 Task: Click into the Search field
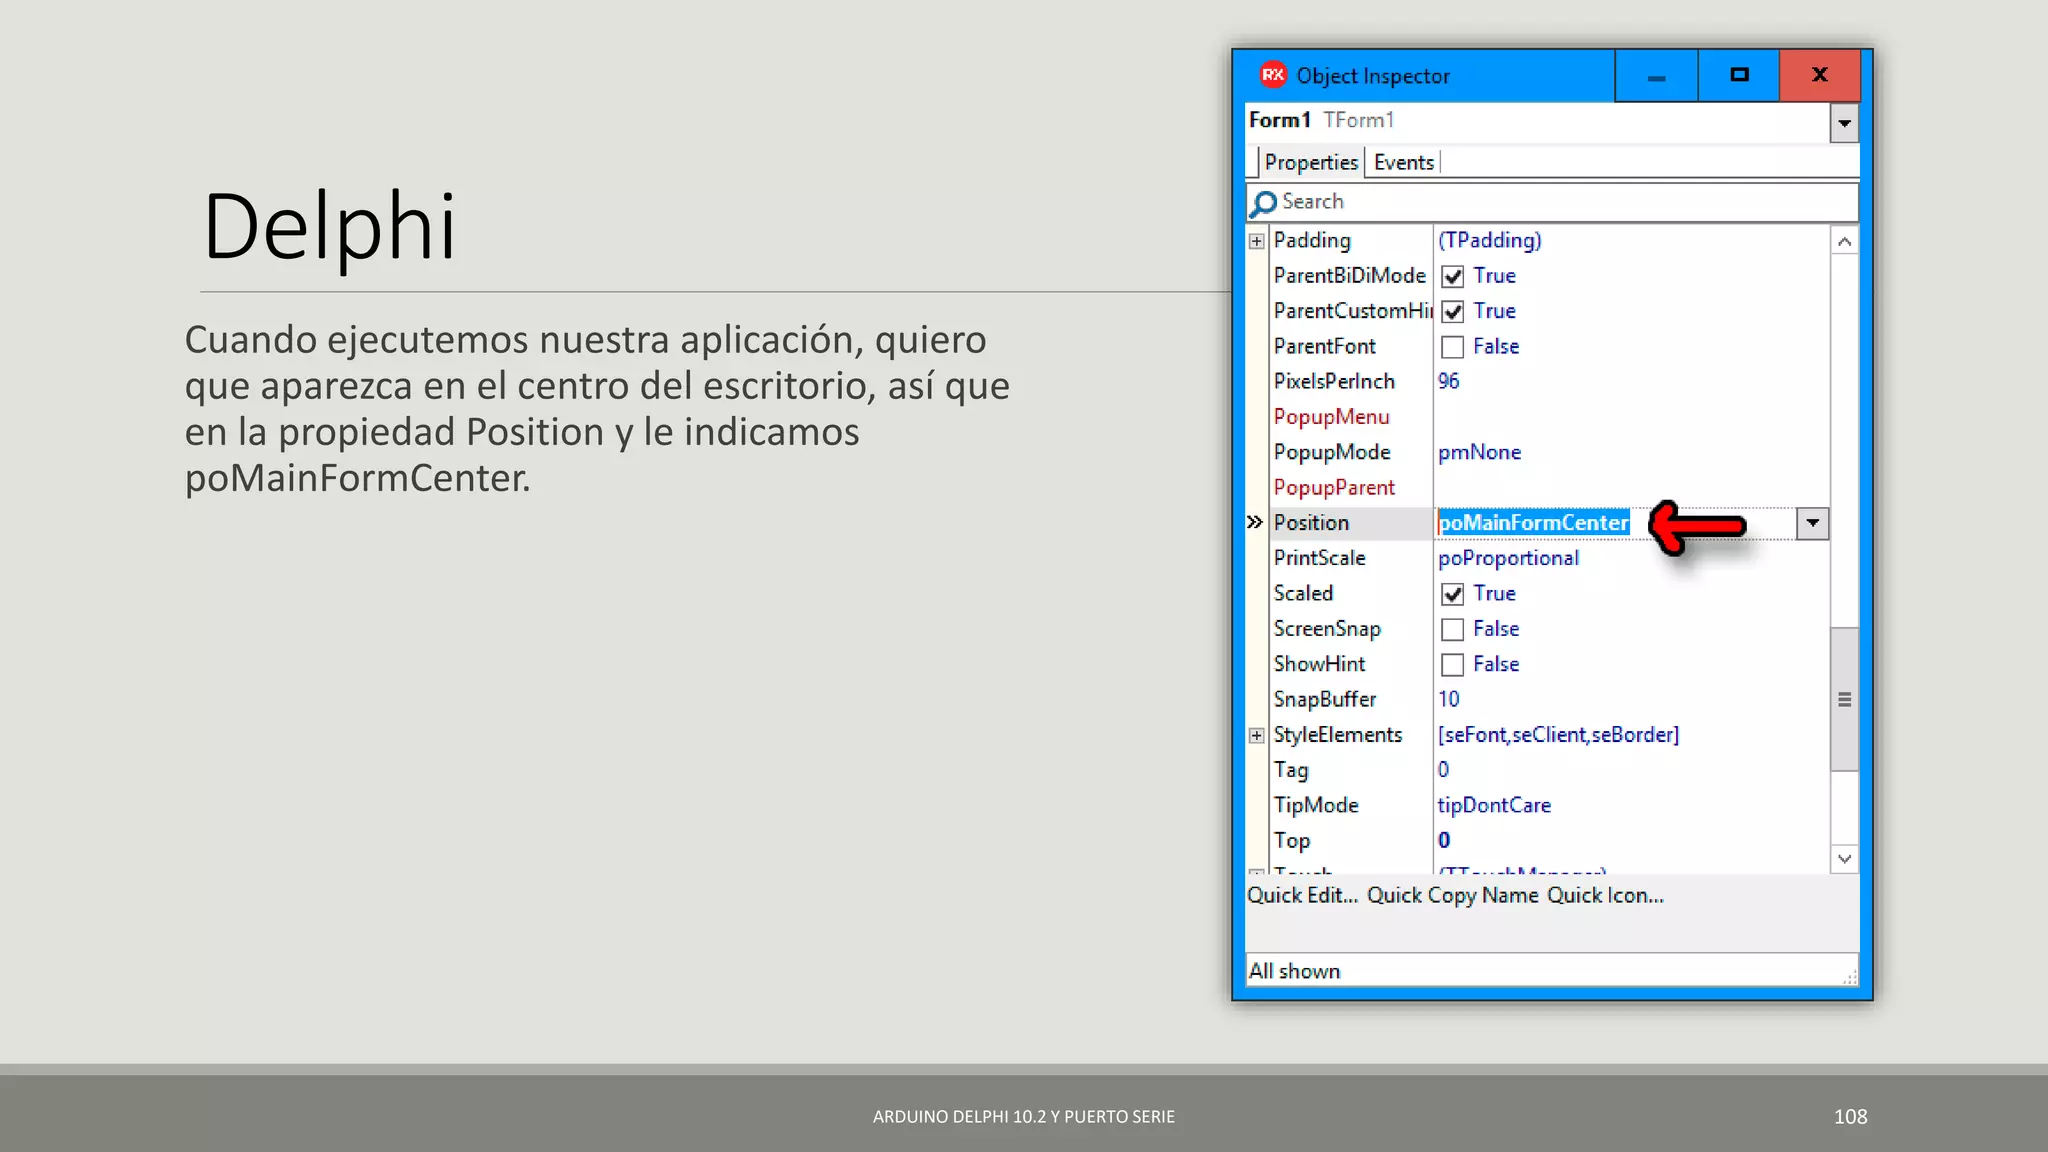pyautogui.click(x=1552, y=202)
